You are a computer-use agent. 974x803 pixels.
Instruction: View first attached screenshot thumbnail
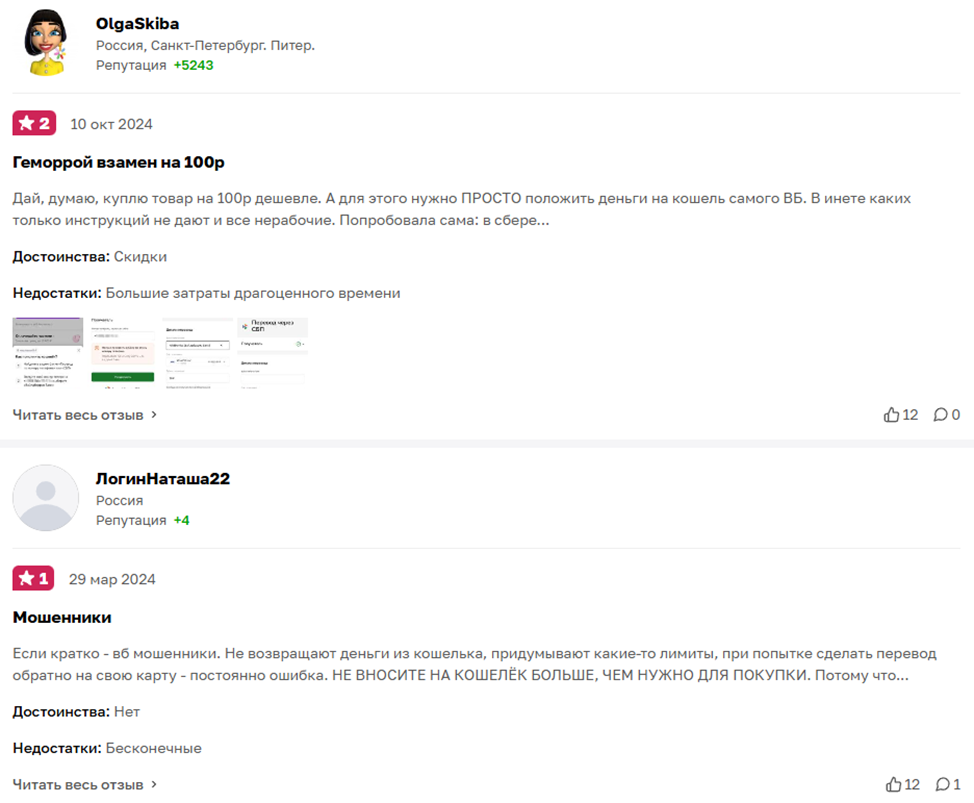pos(48,353)
